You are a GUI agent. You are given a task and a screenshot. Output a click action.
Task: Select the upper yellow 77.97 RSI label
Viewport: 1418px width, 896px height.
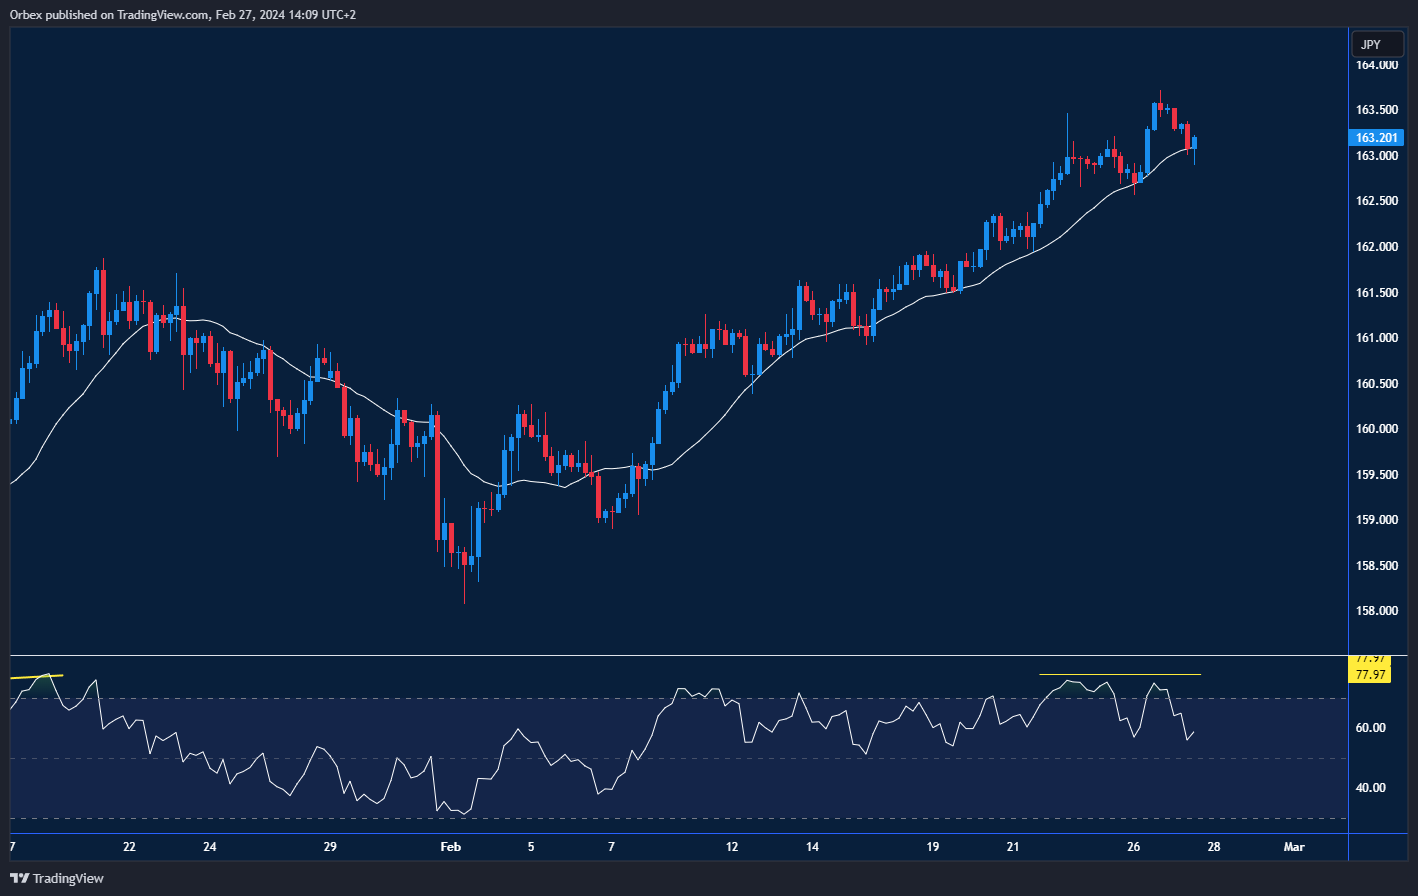(x=1371, y=659)
